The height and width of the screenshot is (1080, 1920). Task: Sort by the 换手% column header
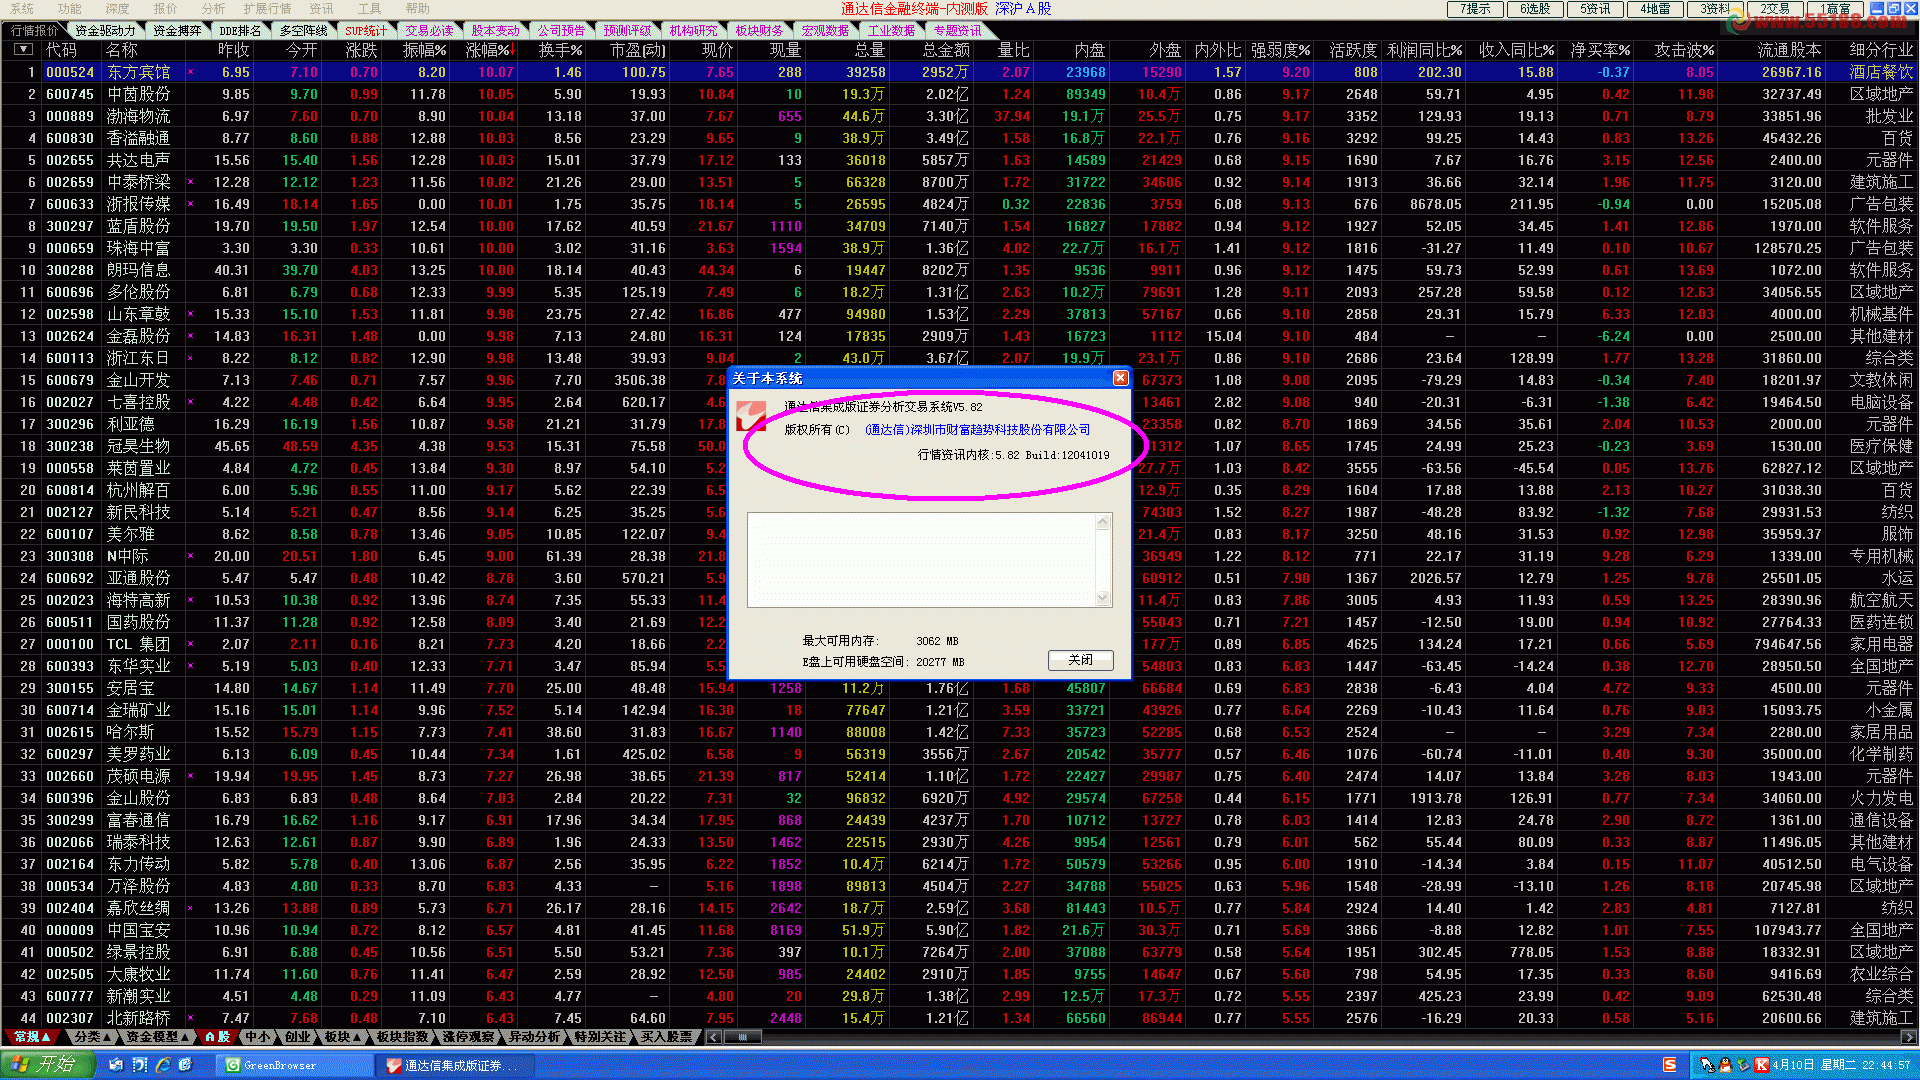560,50
